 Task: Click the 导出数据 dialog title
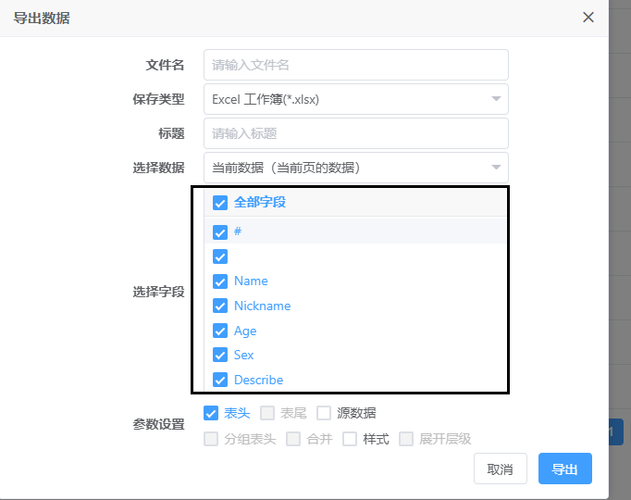pos(42,18)
